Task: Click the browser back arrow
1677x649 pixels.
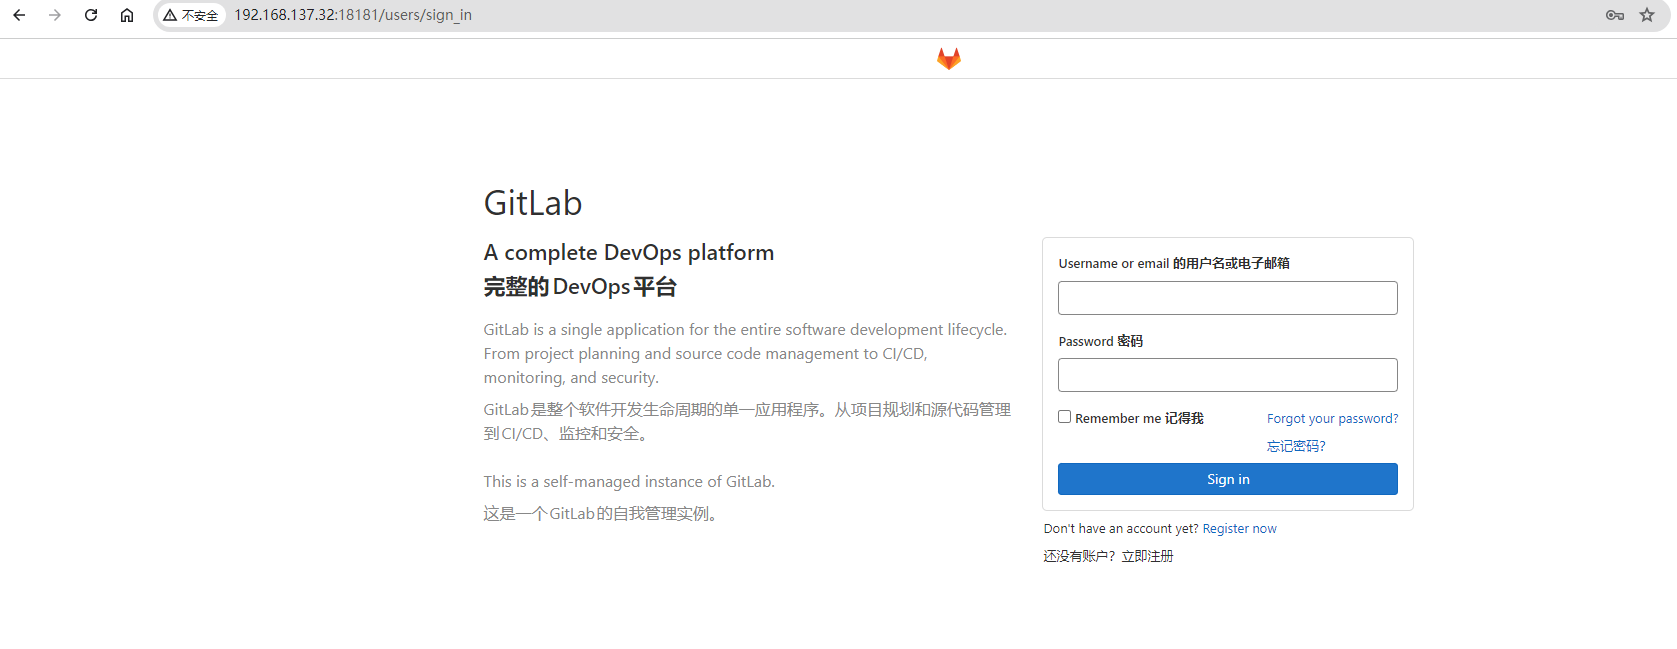Action: point(19,15)
